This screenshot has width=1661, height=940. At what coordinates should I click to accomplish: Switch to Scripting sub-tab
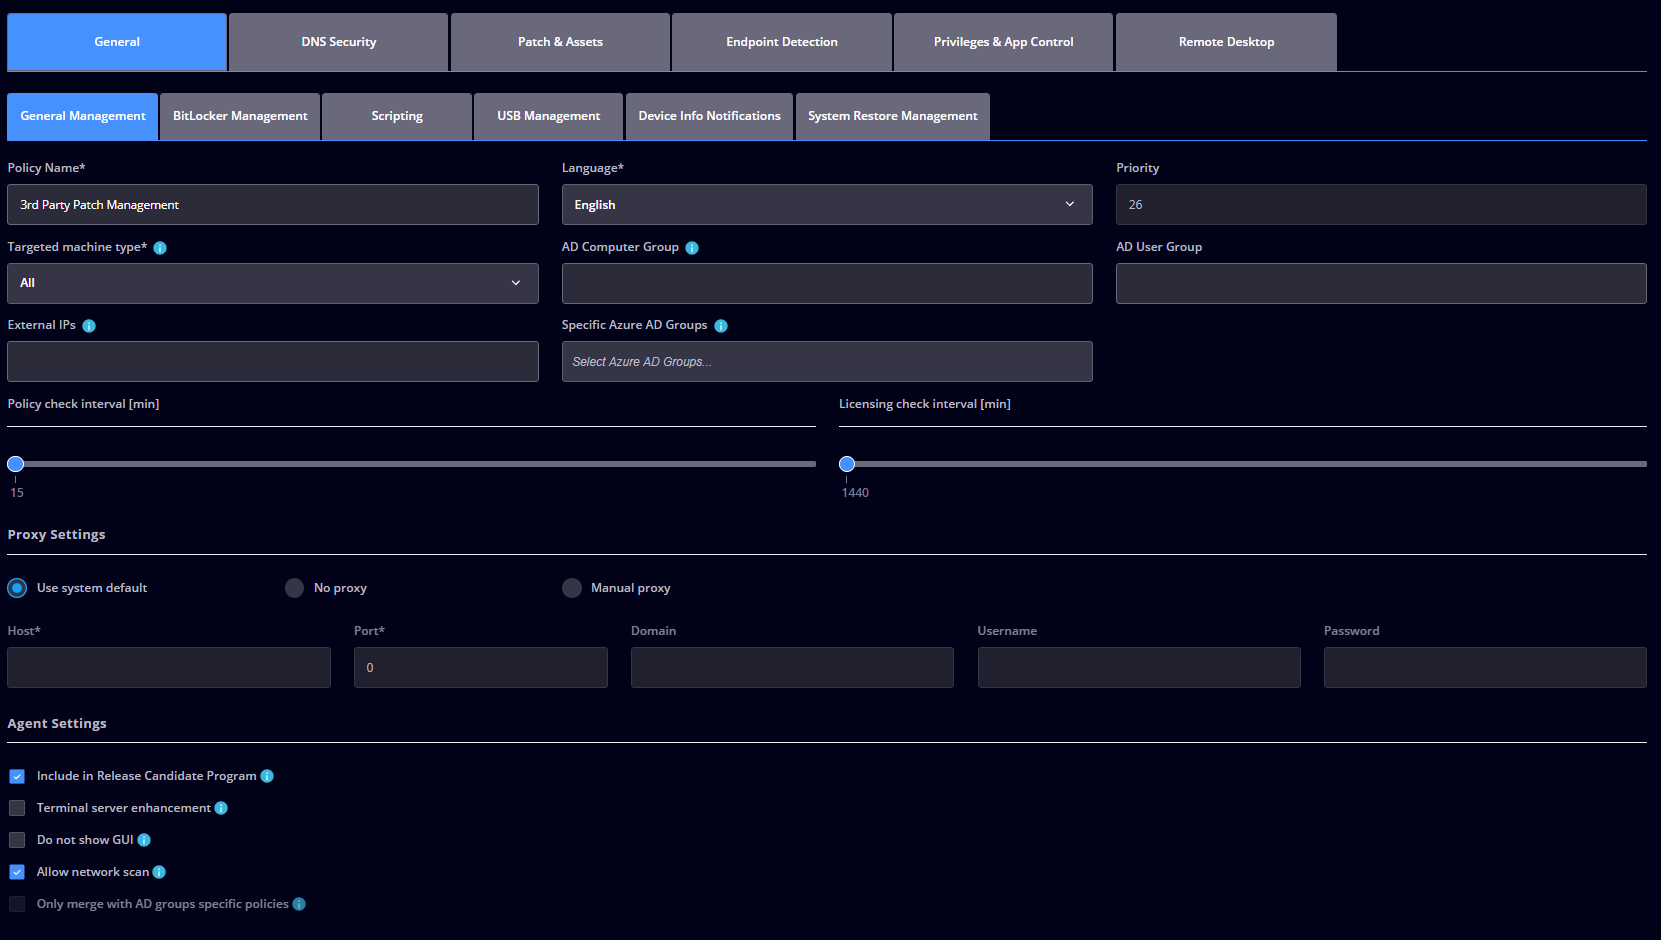click(x=397, y=116)
